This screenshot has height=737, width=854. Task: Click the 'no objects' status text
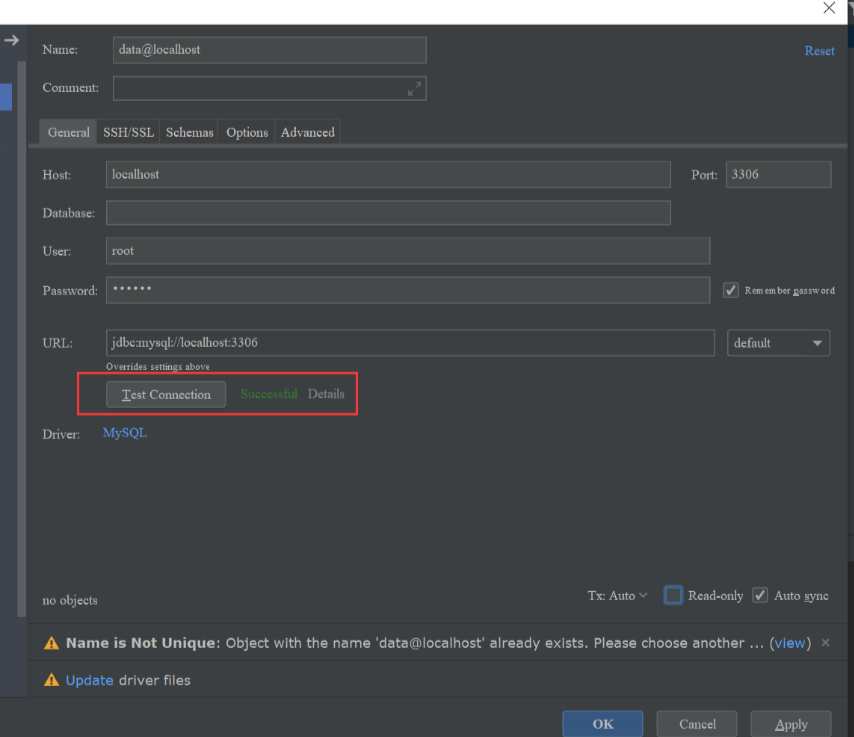70,600
